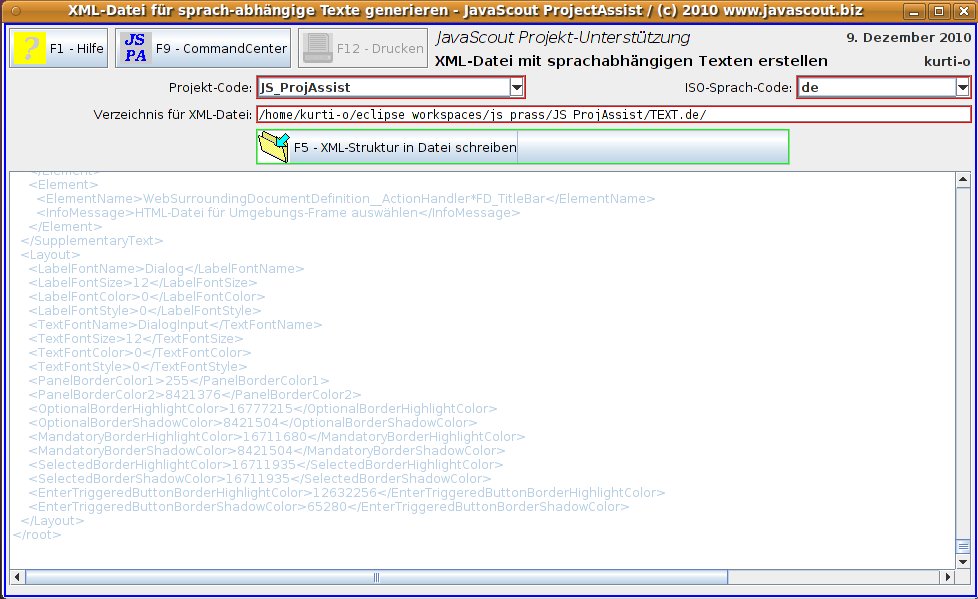Open CommandCenter via the JSPA icon
The height and width of the screenshot is (599, 978).
coord(135,48)
